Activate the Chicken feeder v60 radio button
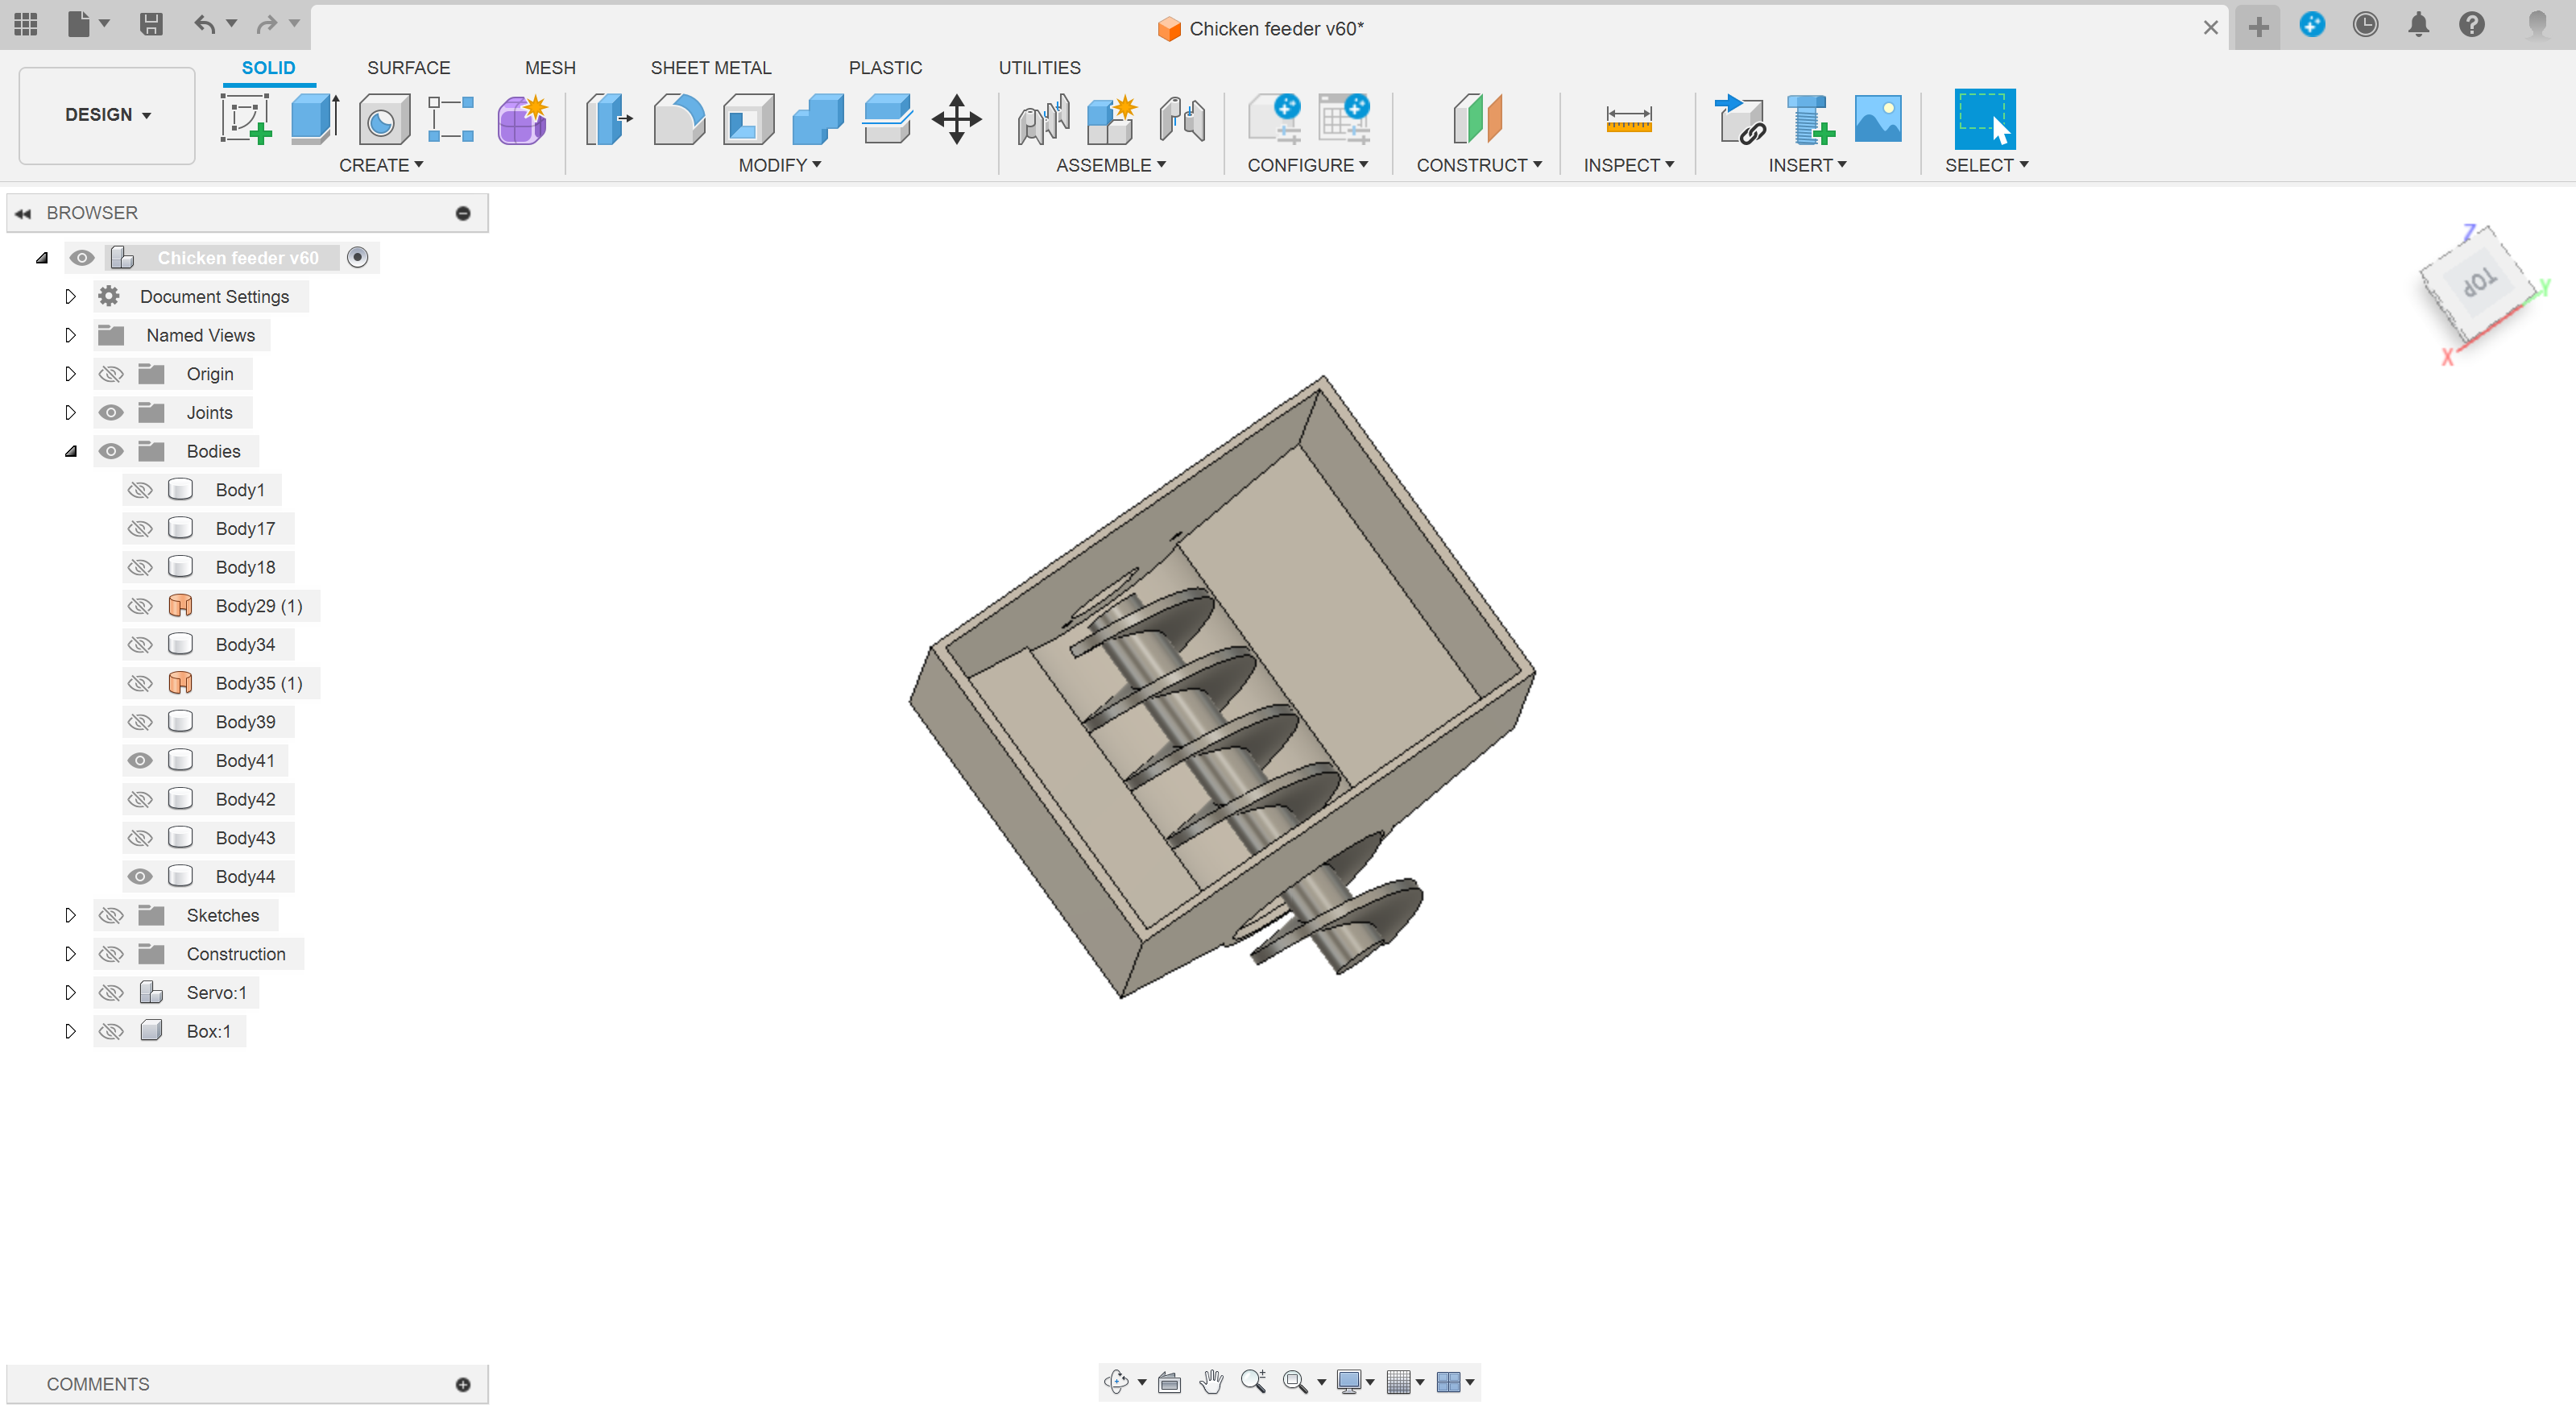The image size is (2576, 1405). click(357, 258)
